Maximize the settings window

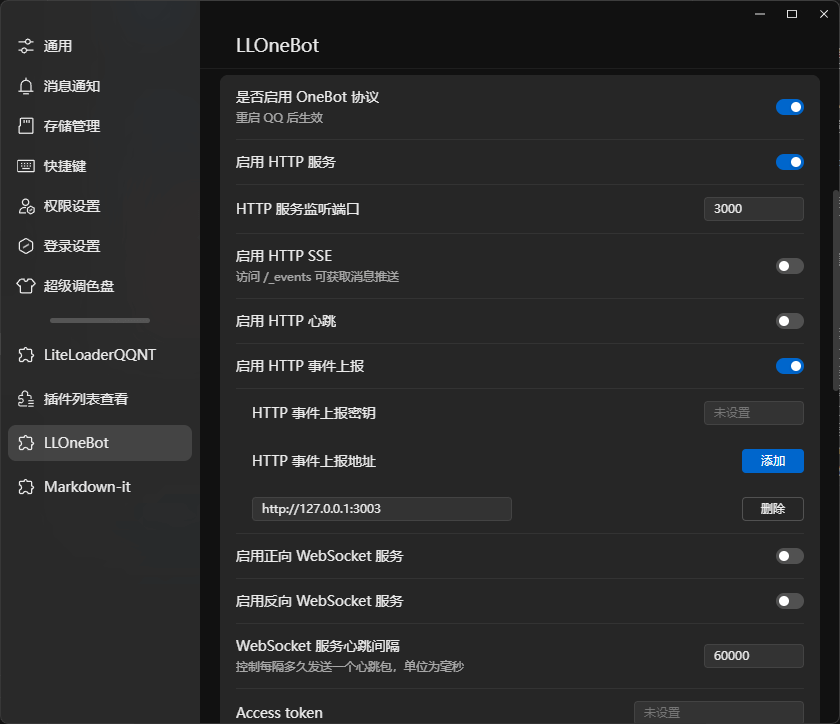[x=792, y=14]
